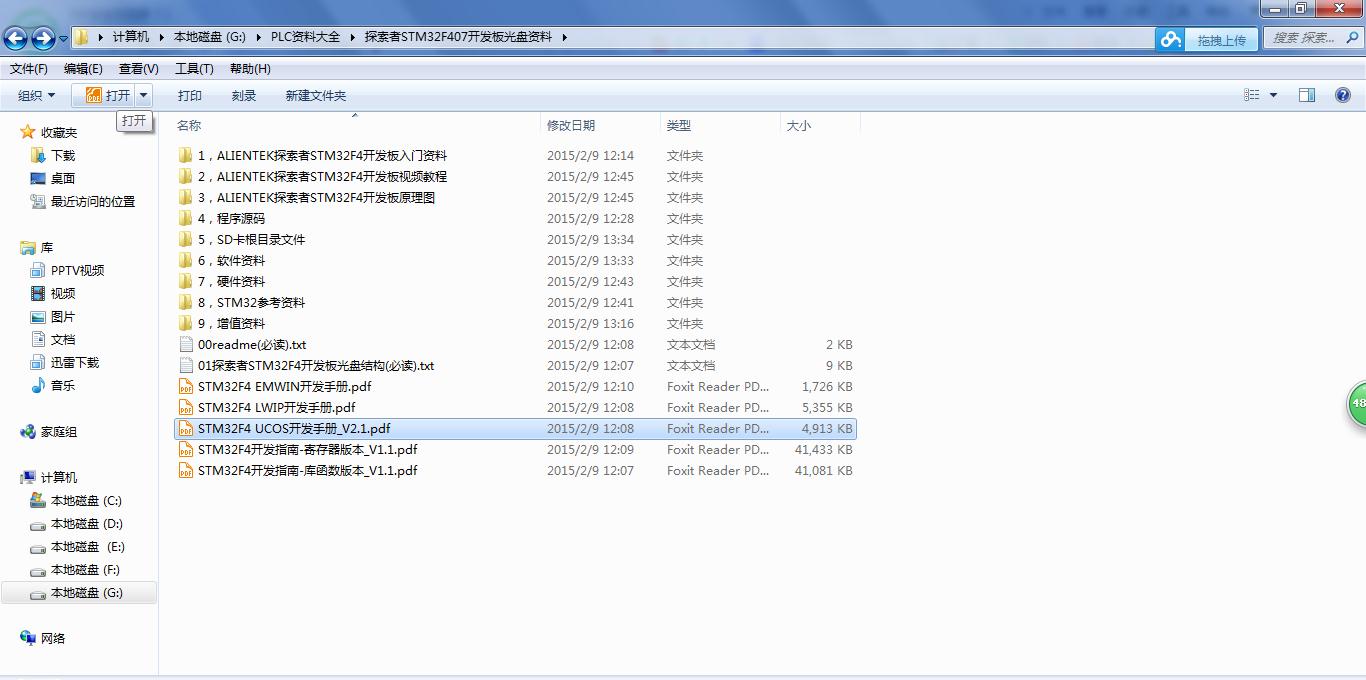The width and height of the screenshot is (1366, 680).
Task: Open the 帮助(H) menu
Action: coord(250,69)
